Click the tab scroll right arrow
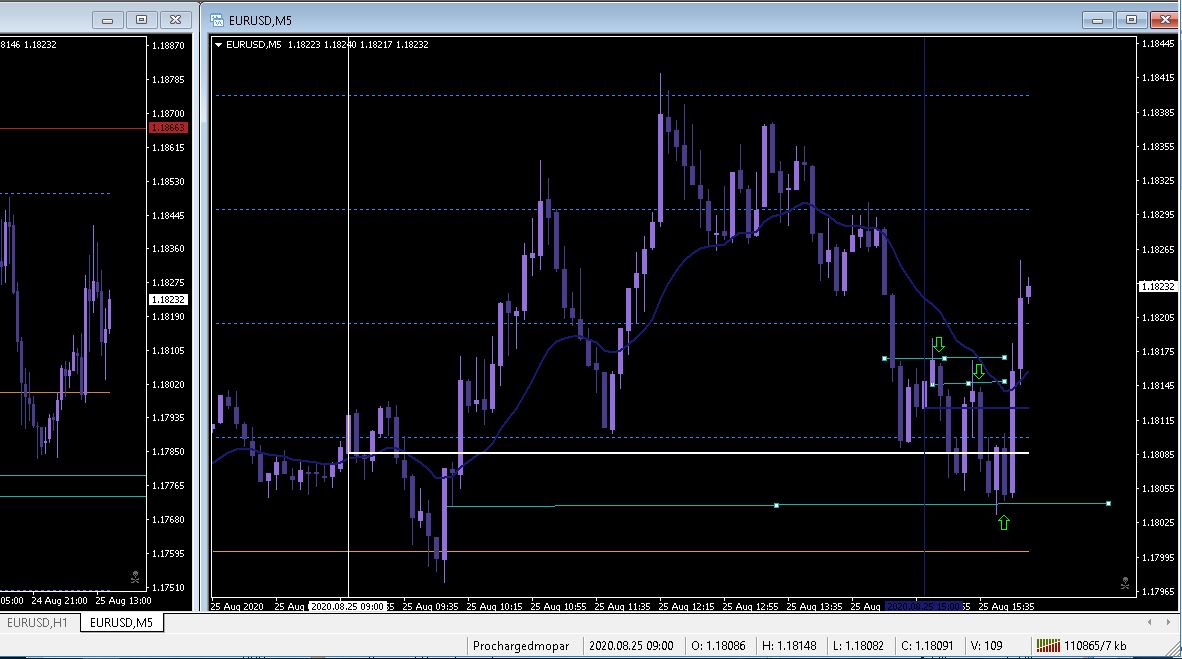The width and height of the screenshot is (1182, 659). 1168,623
